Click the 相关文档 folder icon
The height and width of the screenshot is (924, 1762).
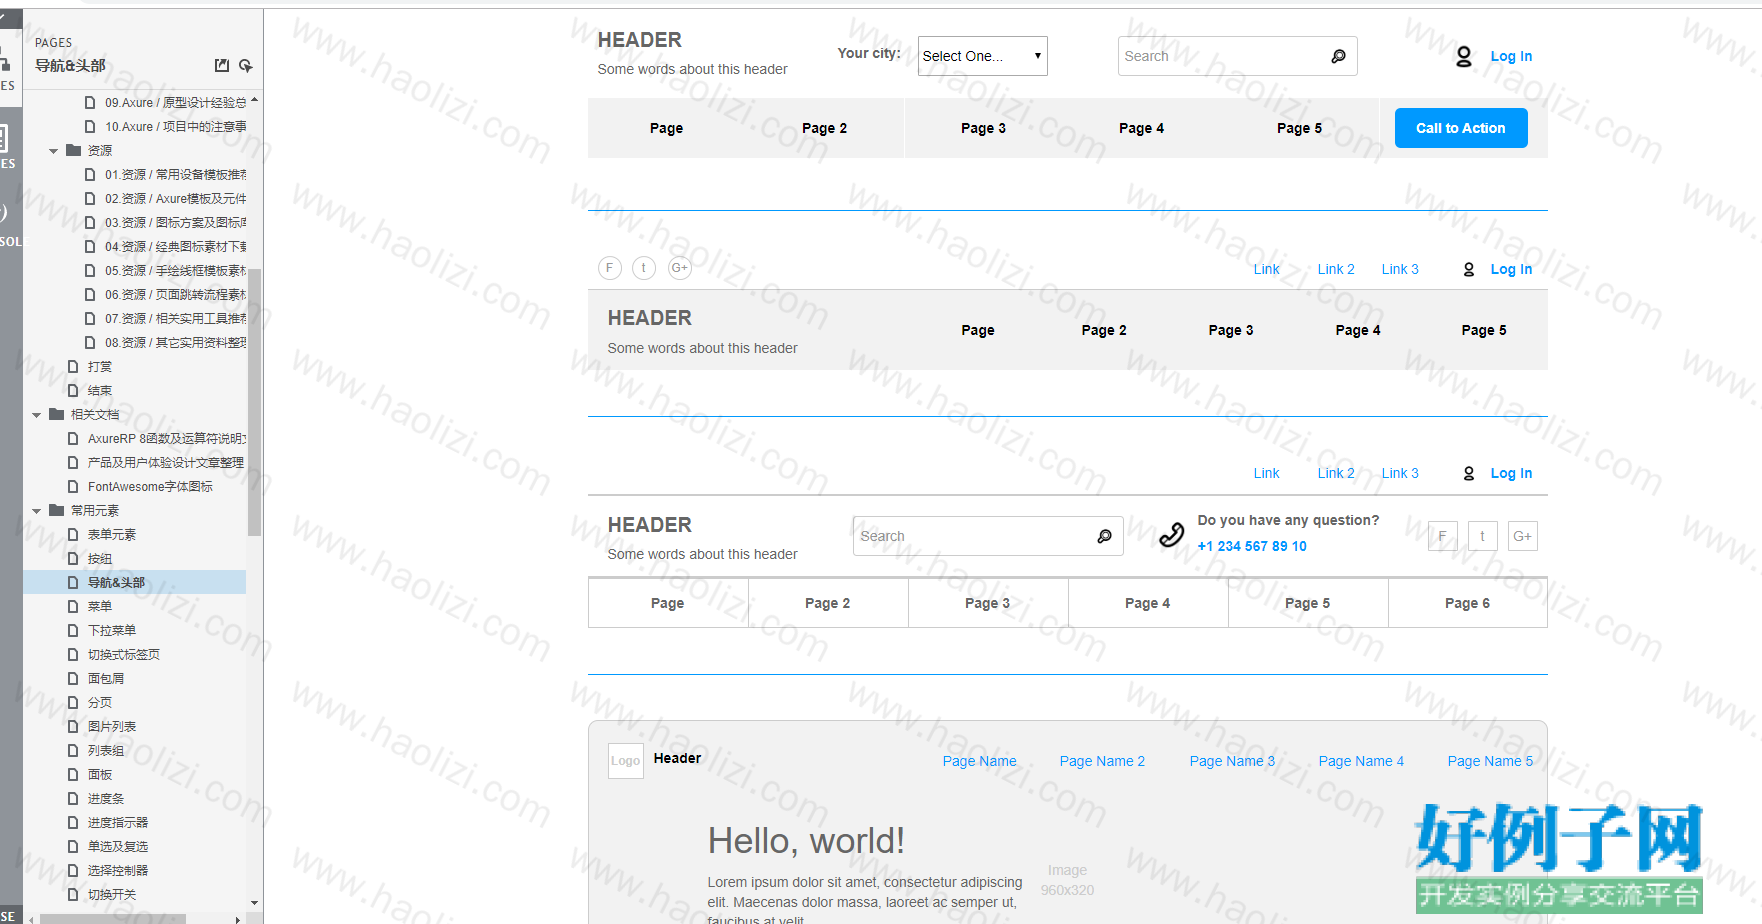(57, 414)
